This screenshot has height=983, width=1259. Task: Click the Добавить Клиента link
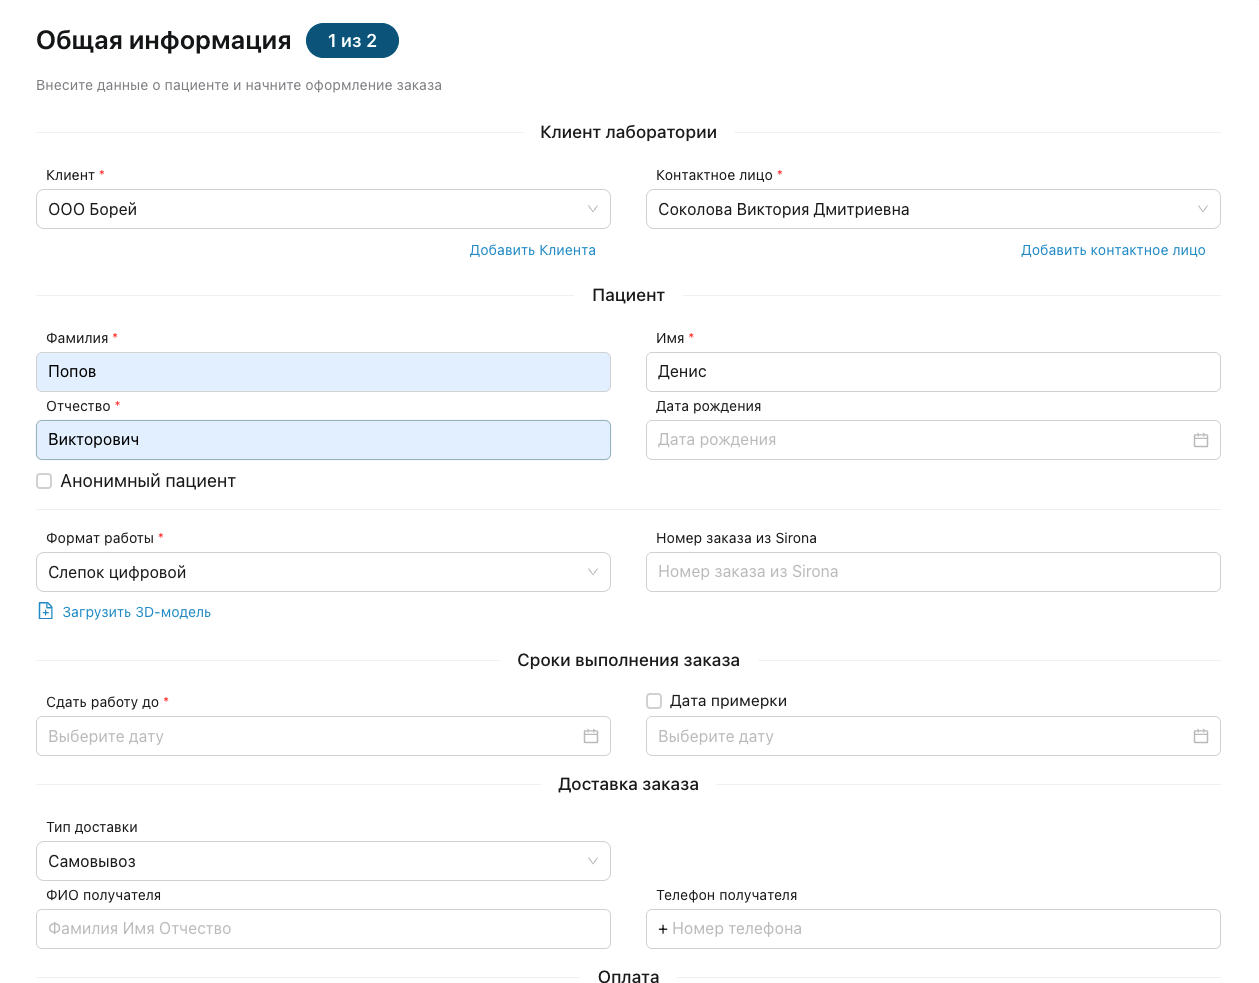pyautogui.click(x=532, y=250)
